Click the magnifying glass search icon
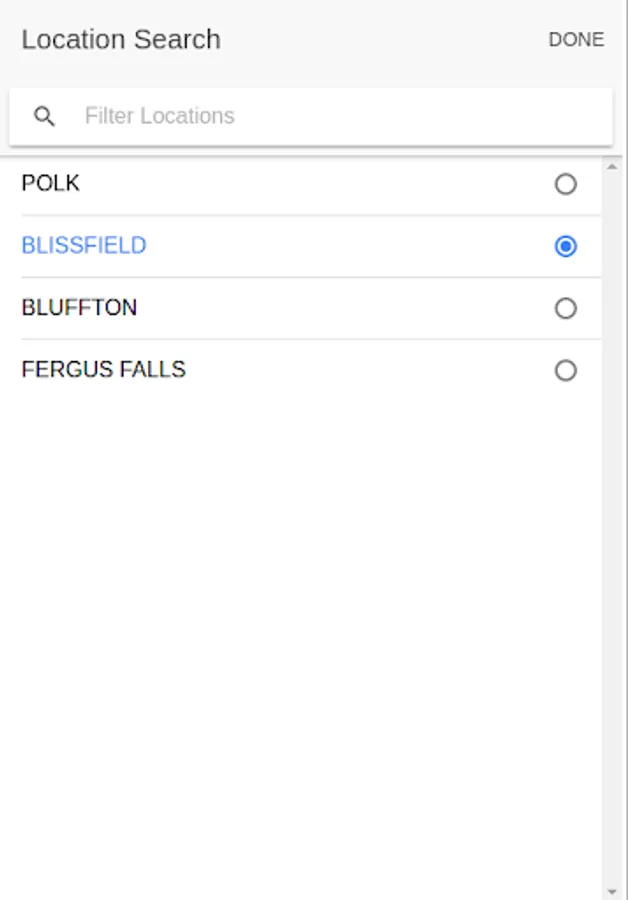This screenshot has width=628, height=900. pyautogui.click(x=44, y=116)
